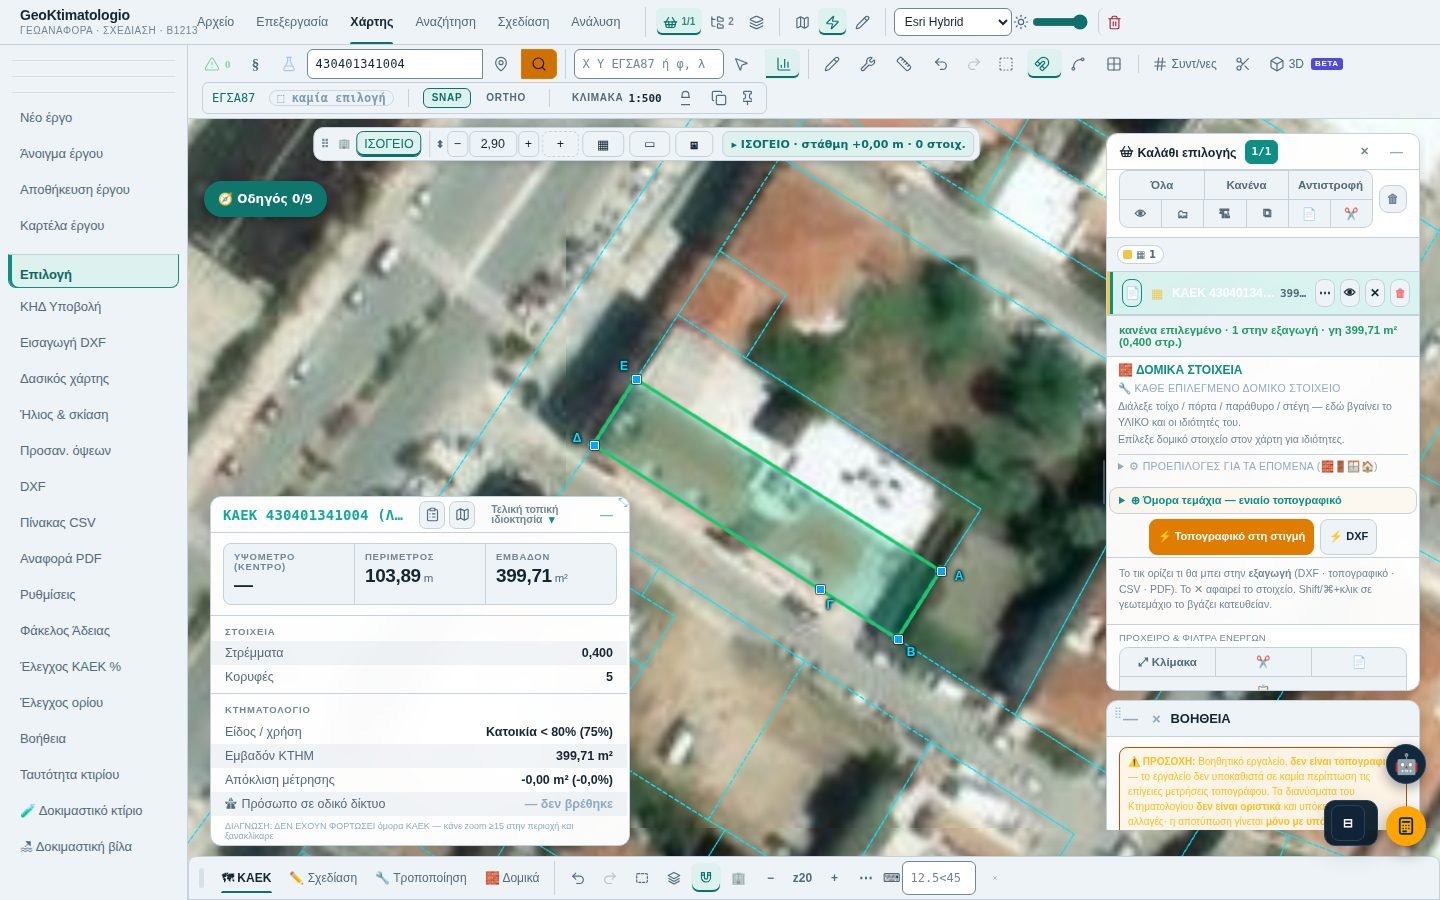Screen dimensions: 1440x900
Task: Expand ΠΡΟΕΠΙΛΟΓΕΣ ΓΙΑ ΤΑ ΕΠΟΜΕΝΑ section
Action: coord(1262,466)
